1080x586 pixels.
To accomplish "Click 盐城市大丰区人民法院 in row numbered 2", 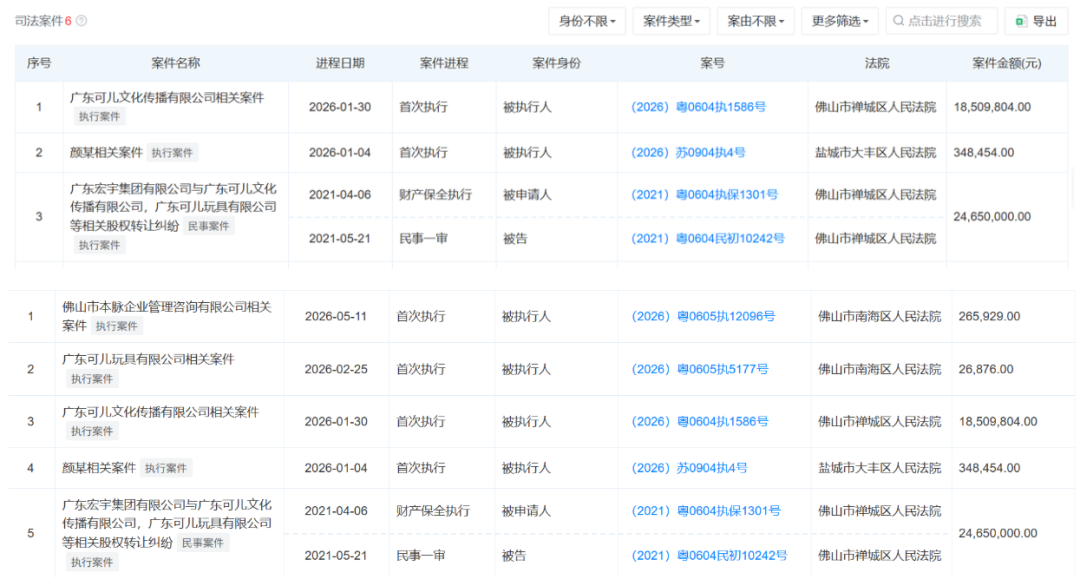I will coord(875,152).
